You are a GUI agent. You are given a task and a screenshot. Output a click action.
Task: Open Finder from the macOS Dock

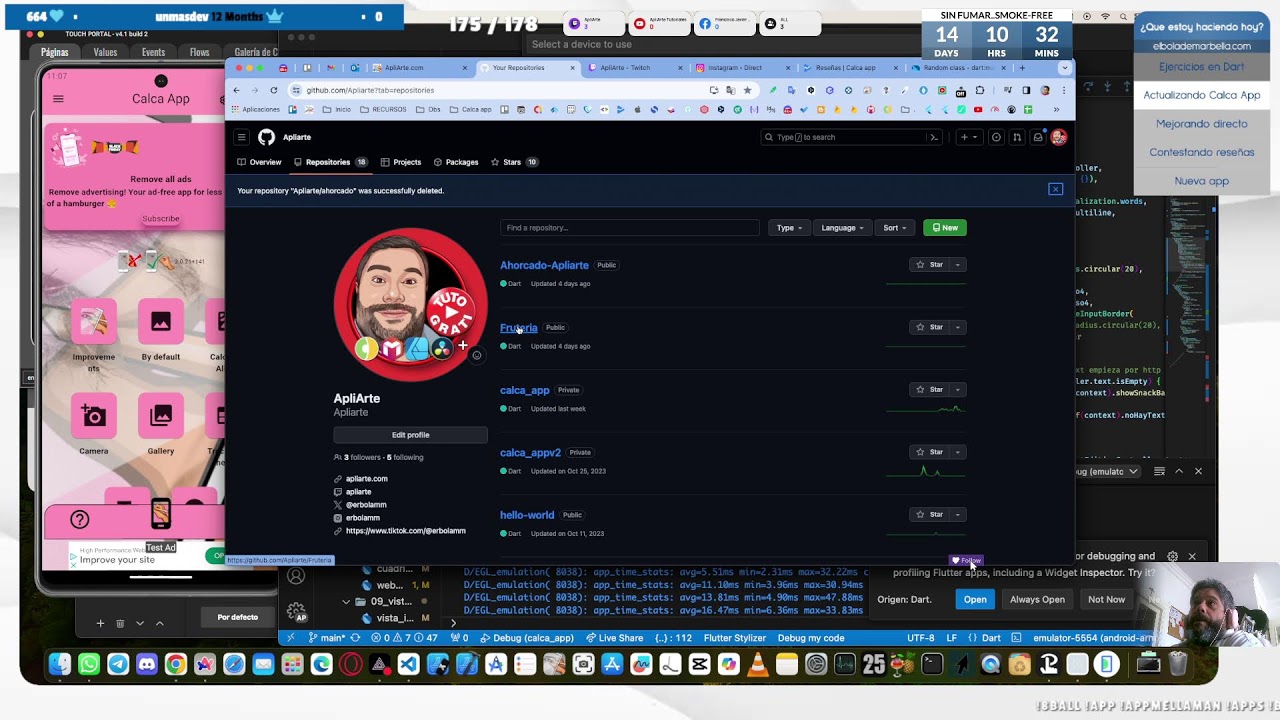click(x=60, y=664)
